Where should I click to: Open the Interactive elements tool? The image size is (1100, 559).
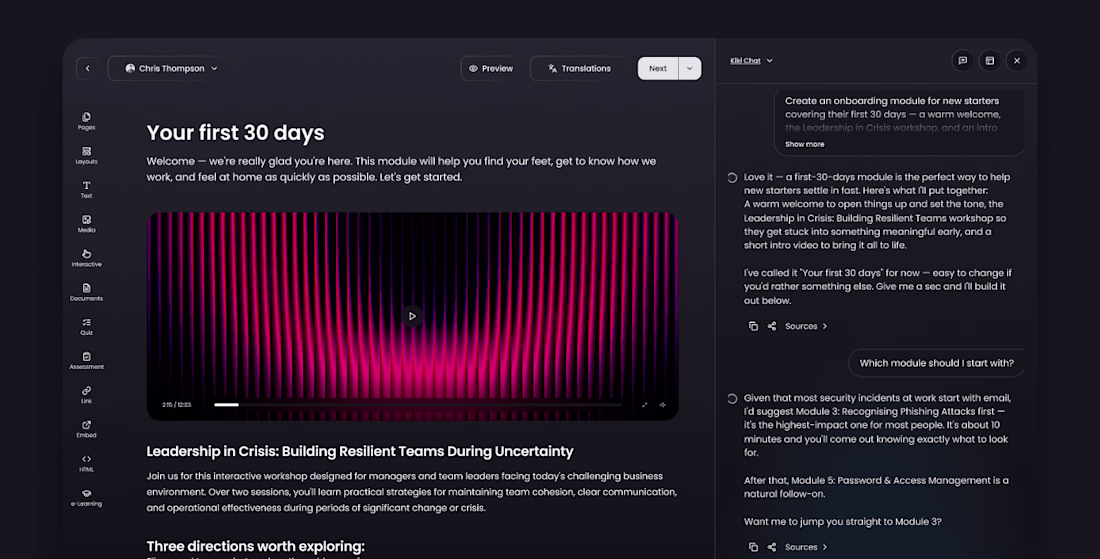point(86,258)
